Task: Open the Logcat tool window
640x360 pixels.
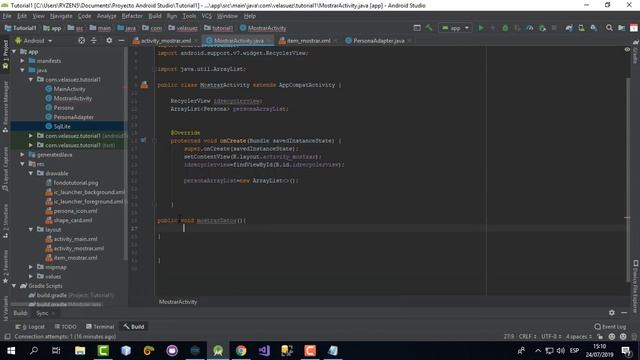Action: 30,327
